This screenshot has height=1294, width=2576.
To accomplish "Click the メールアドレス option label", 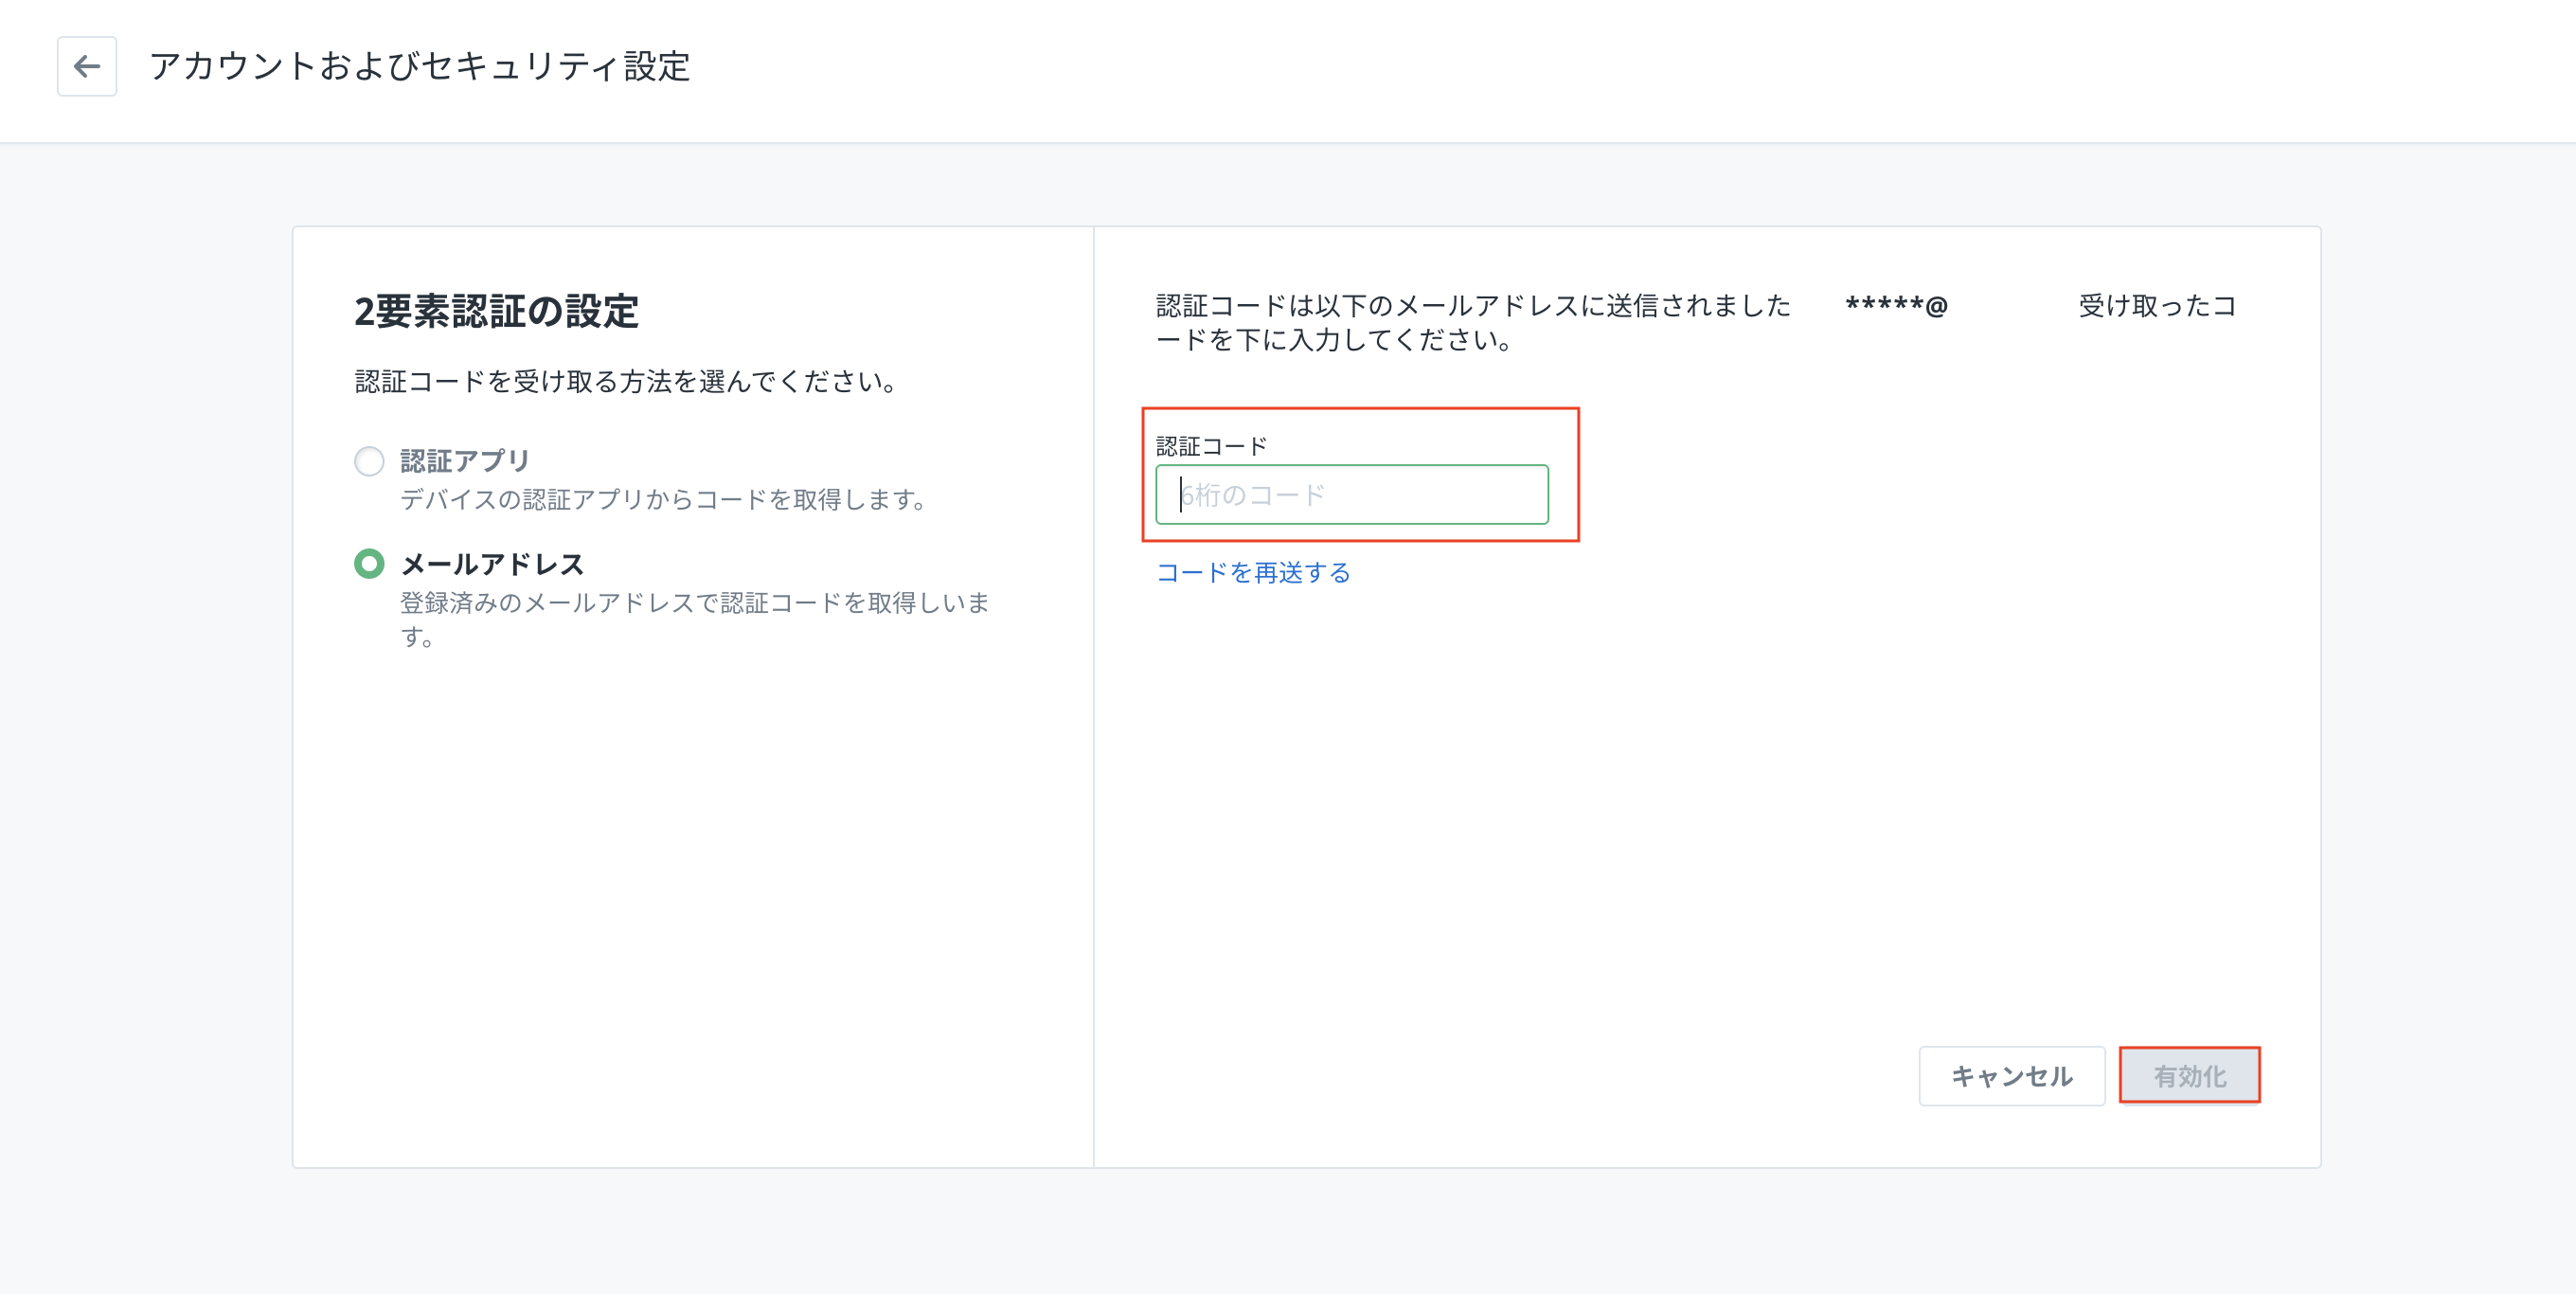I will (492, 564).
